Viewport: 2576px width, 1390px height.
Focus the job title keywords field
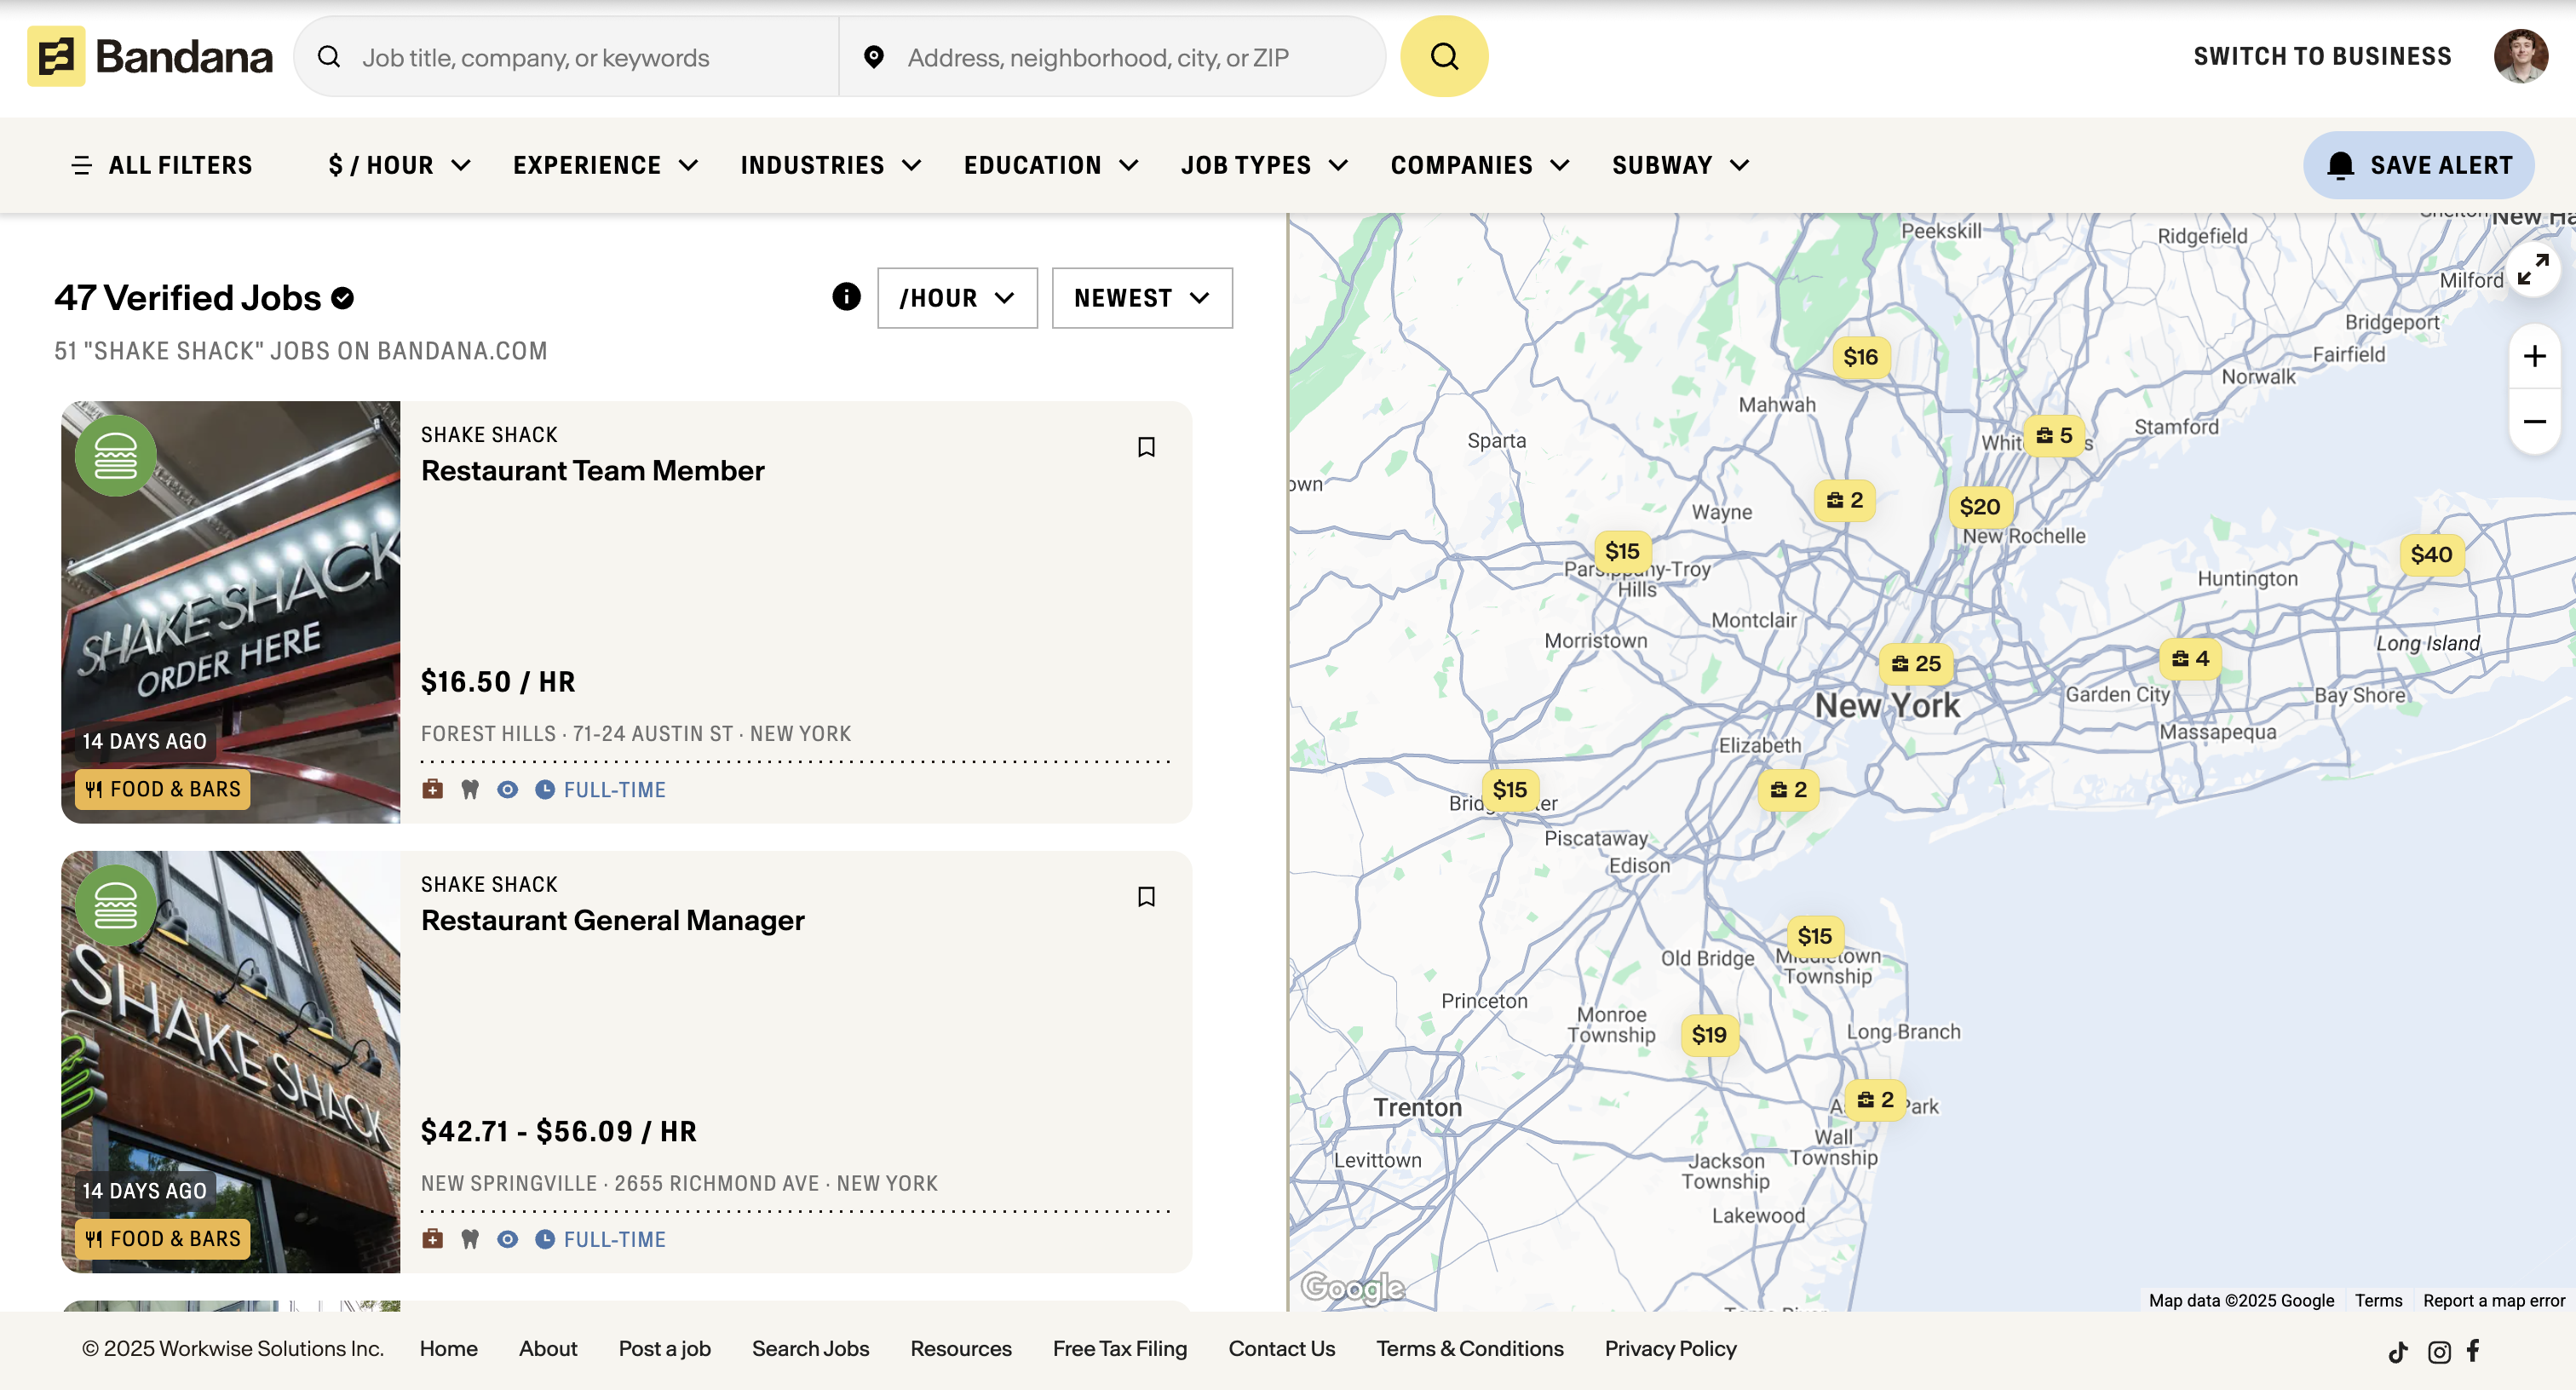[590, 58]
